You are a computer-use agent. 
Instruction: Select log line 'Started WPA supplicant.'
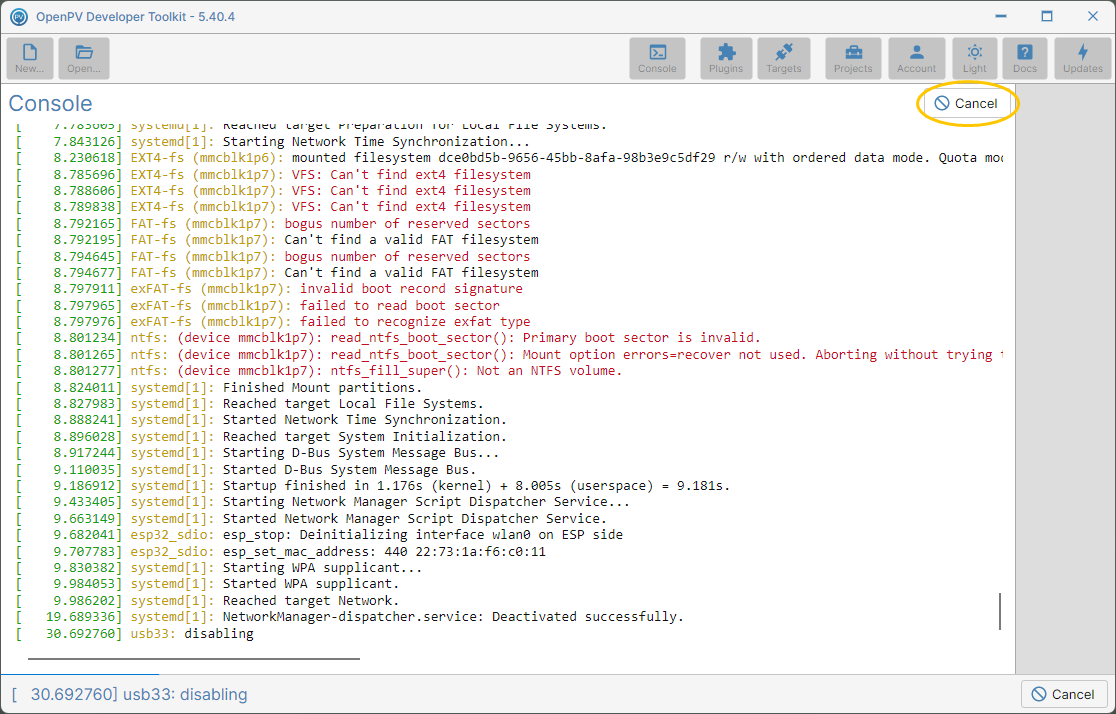coord(208,584)
